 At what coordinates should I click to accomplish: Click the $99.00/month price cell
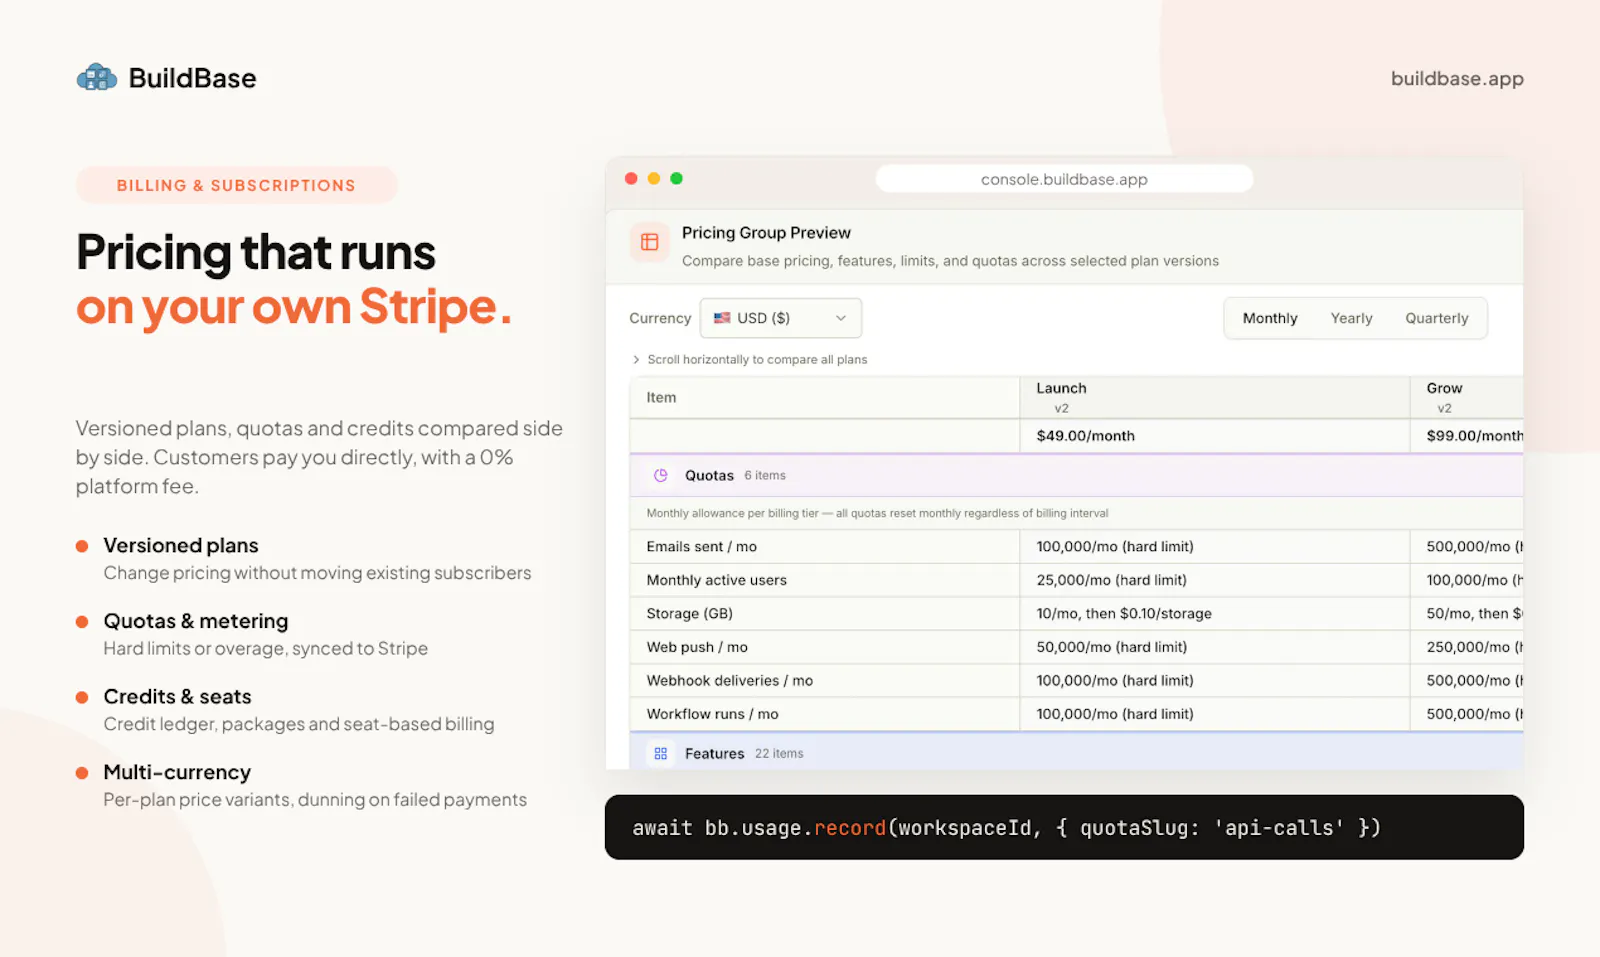tap(1467, 436)
